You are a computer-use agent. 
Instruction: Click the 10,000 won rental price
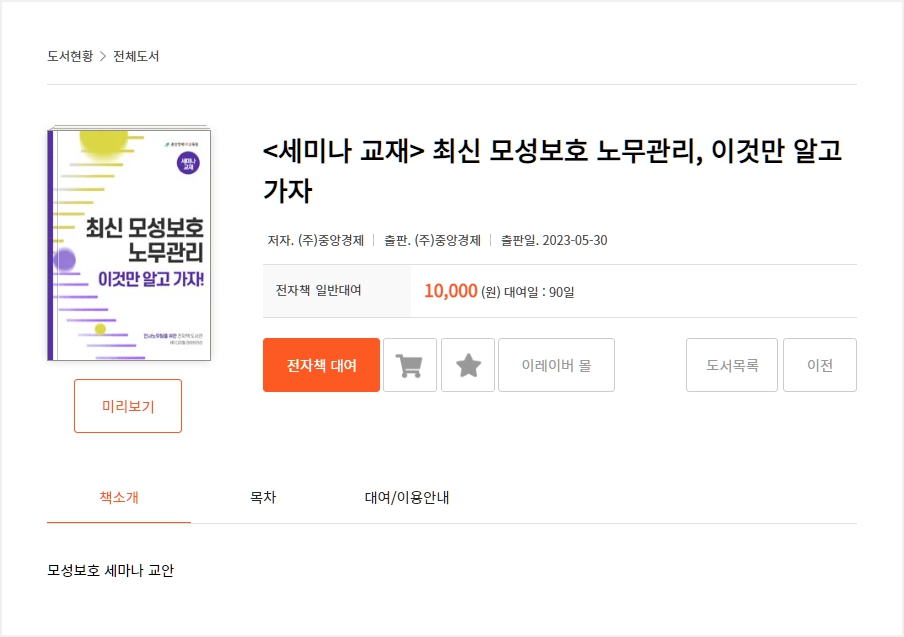pos(450,291)
